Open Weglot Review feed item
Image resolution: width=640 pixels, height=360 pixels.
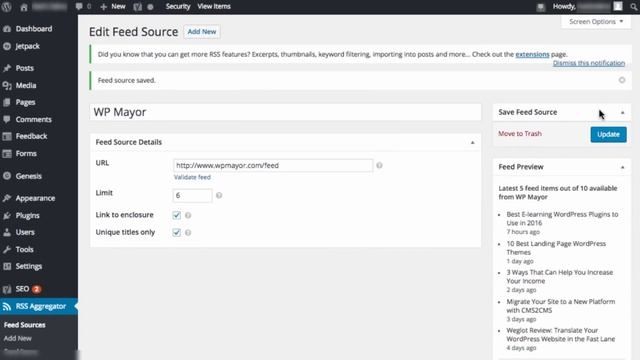[560, 335]
